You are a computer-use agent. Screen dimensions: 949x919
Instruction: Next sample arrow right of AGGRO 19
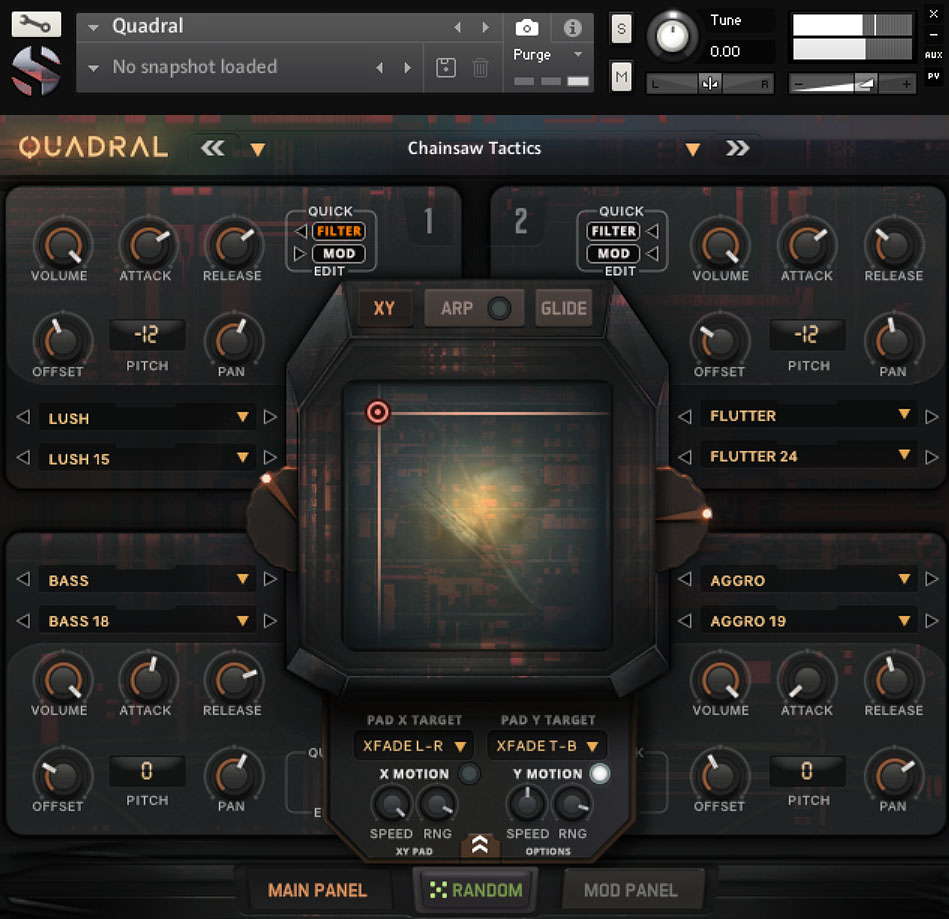point(932,621)
